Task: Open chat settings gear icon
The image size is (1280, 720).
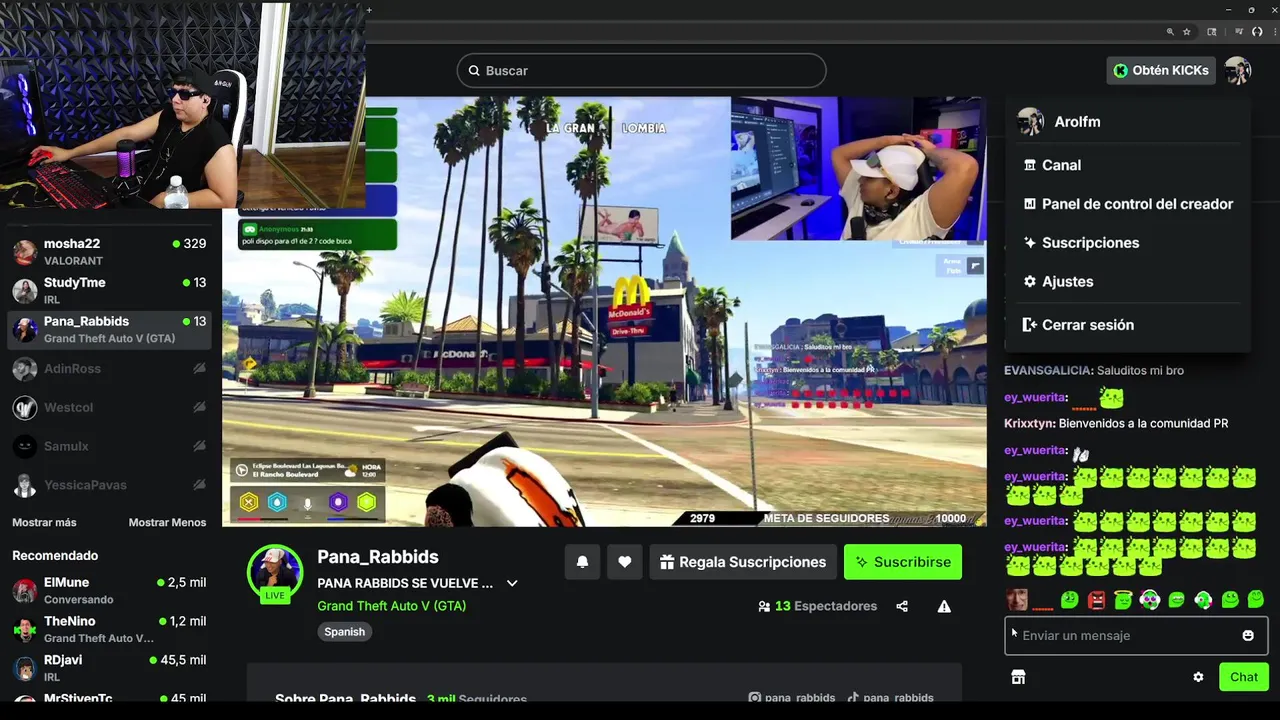Action: (1198, 677)
